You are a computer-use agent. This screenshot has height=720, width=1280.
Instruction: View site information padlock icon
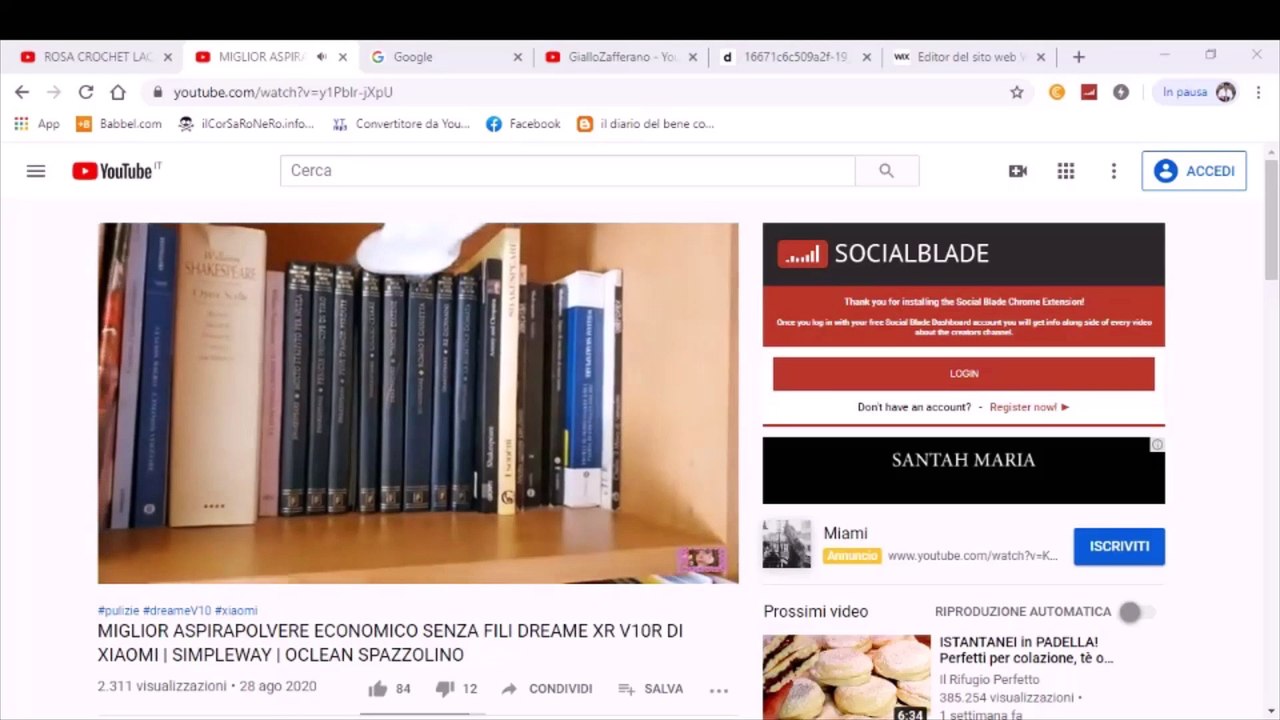pos(157,92)
